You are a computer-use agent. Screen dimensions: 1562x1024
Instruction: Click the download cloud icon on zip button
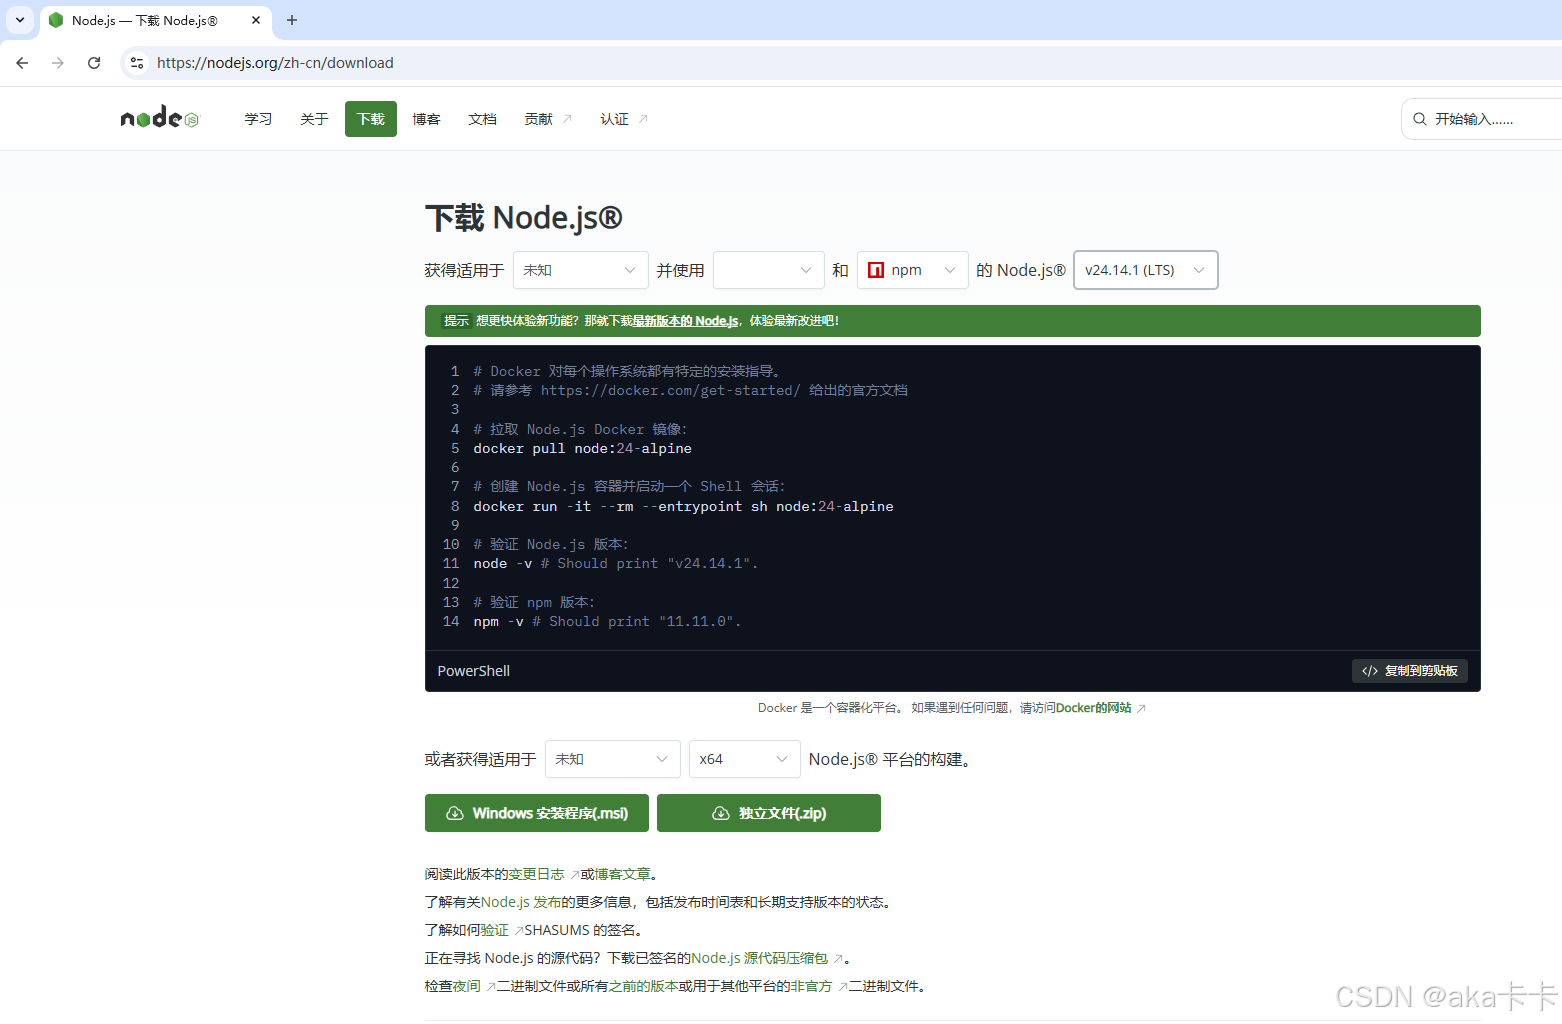point(720,813)
